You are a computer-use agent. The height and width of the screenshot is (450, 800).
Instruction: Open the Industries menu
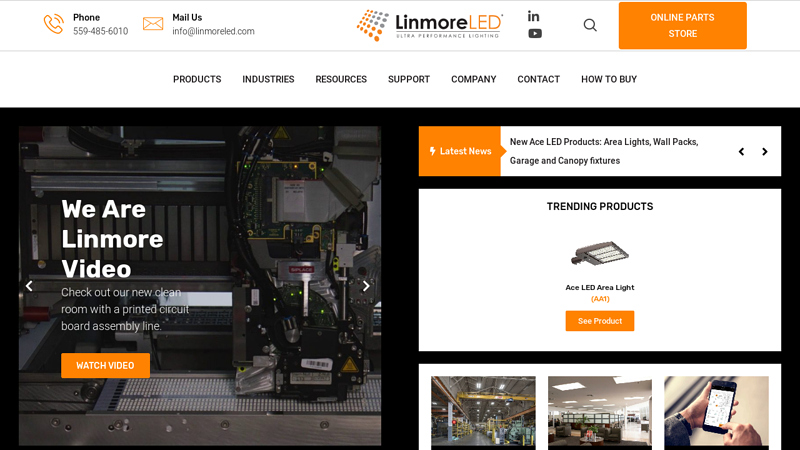tap(268, 79)
